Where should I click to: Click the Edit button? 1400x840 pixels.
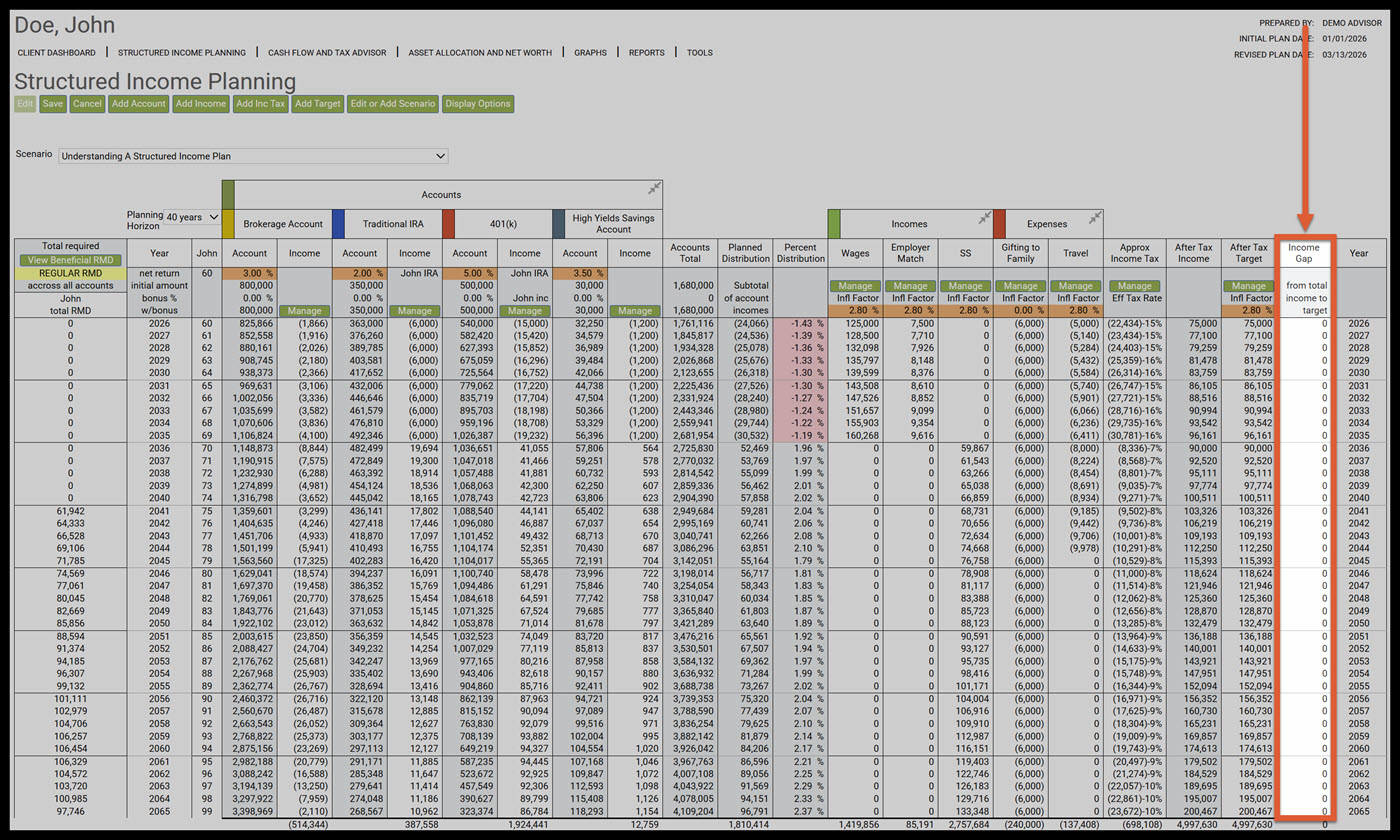25,103
